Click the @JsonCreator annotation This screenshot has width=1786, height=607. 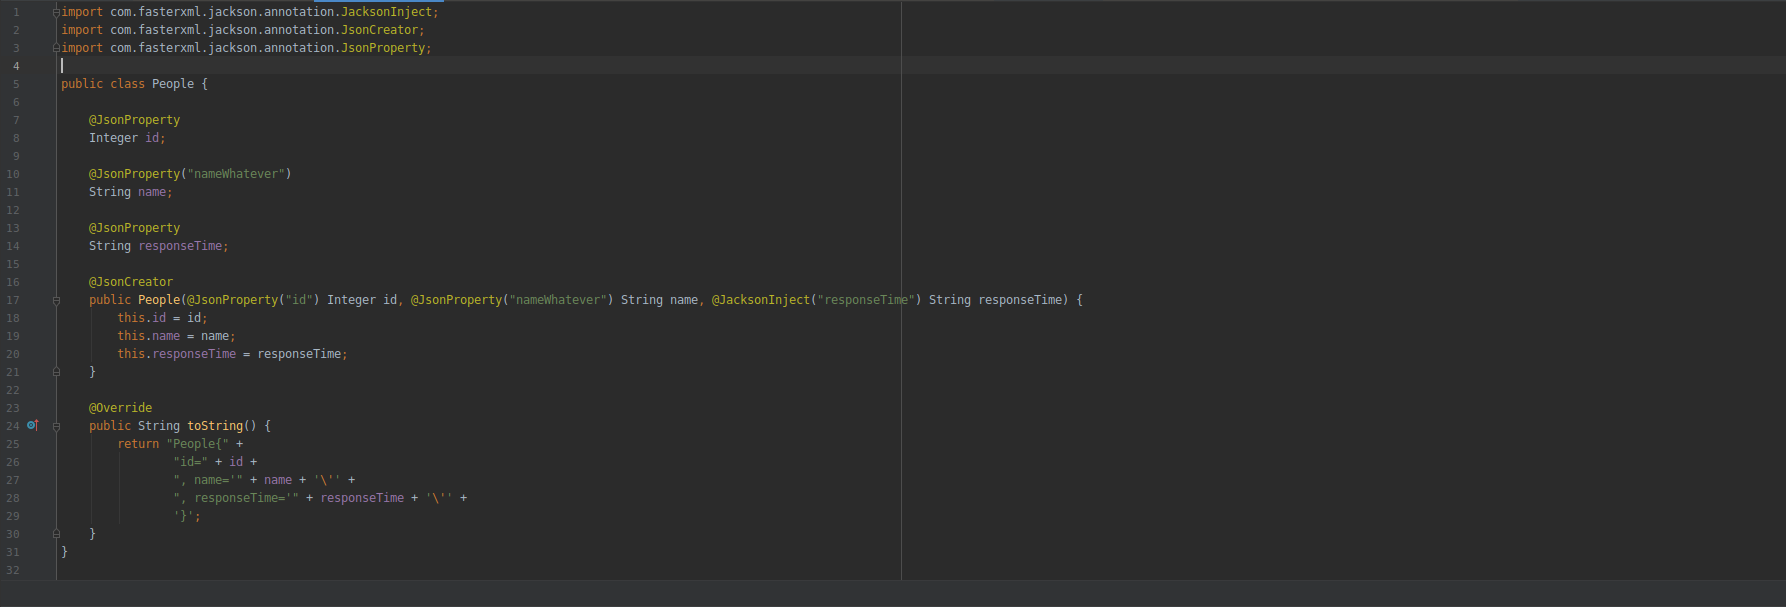click(131, 282)
